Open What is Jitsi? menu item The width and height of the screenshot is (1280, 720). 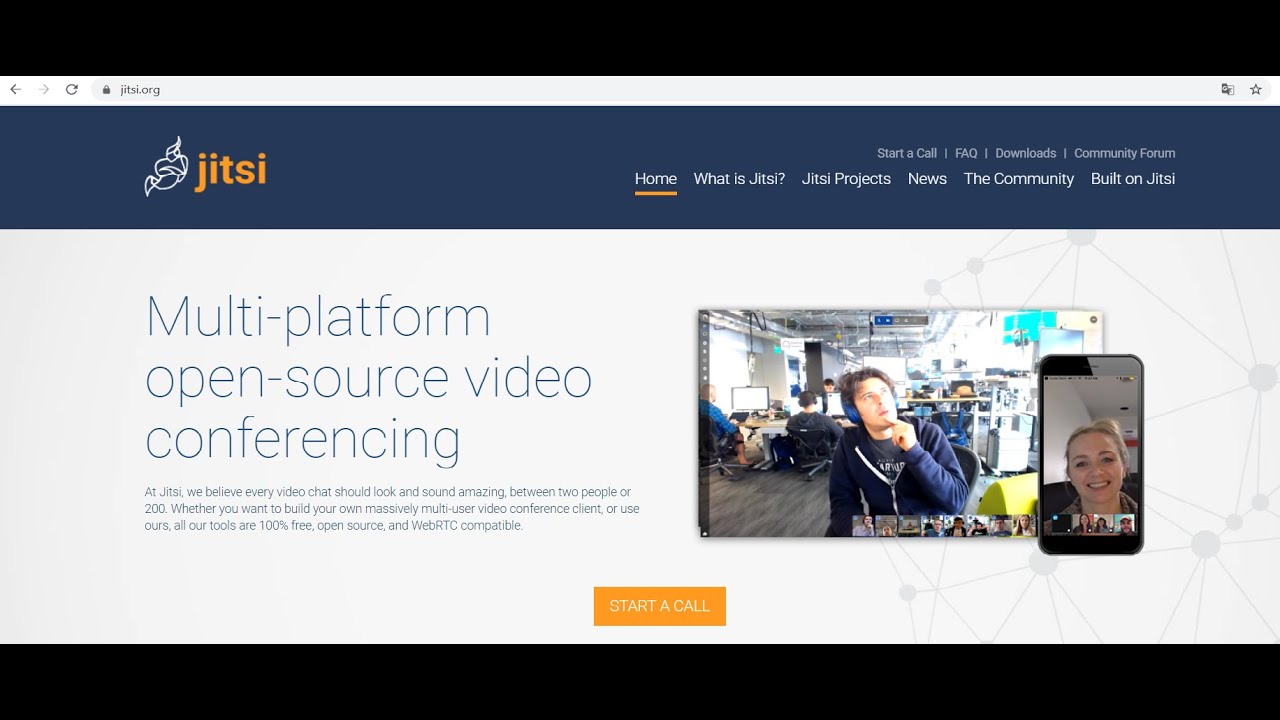coord(739,179)
